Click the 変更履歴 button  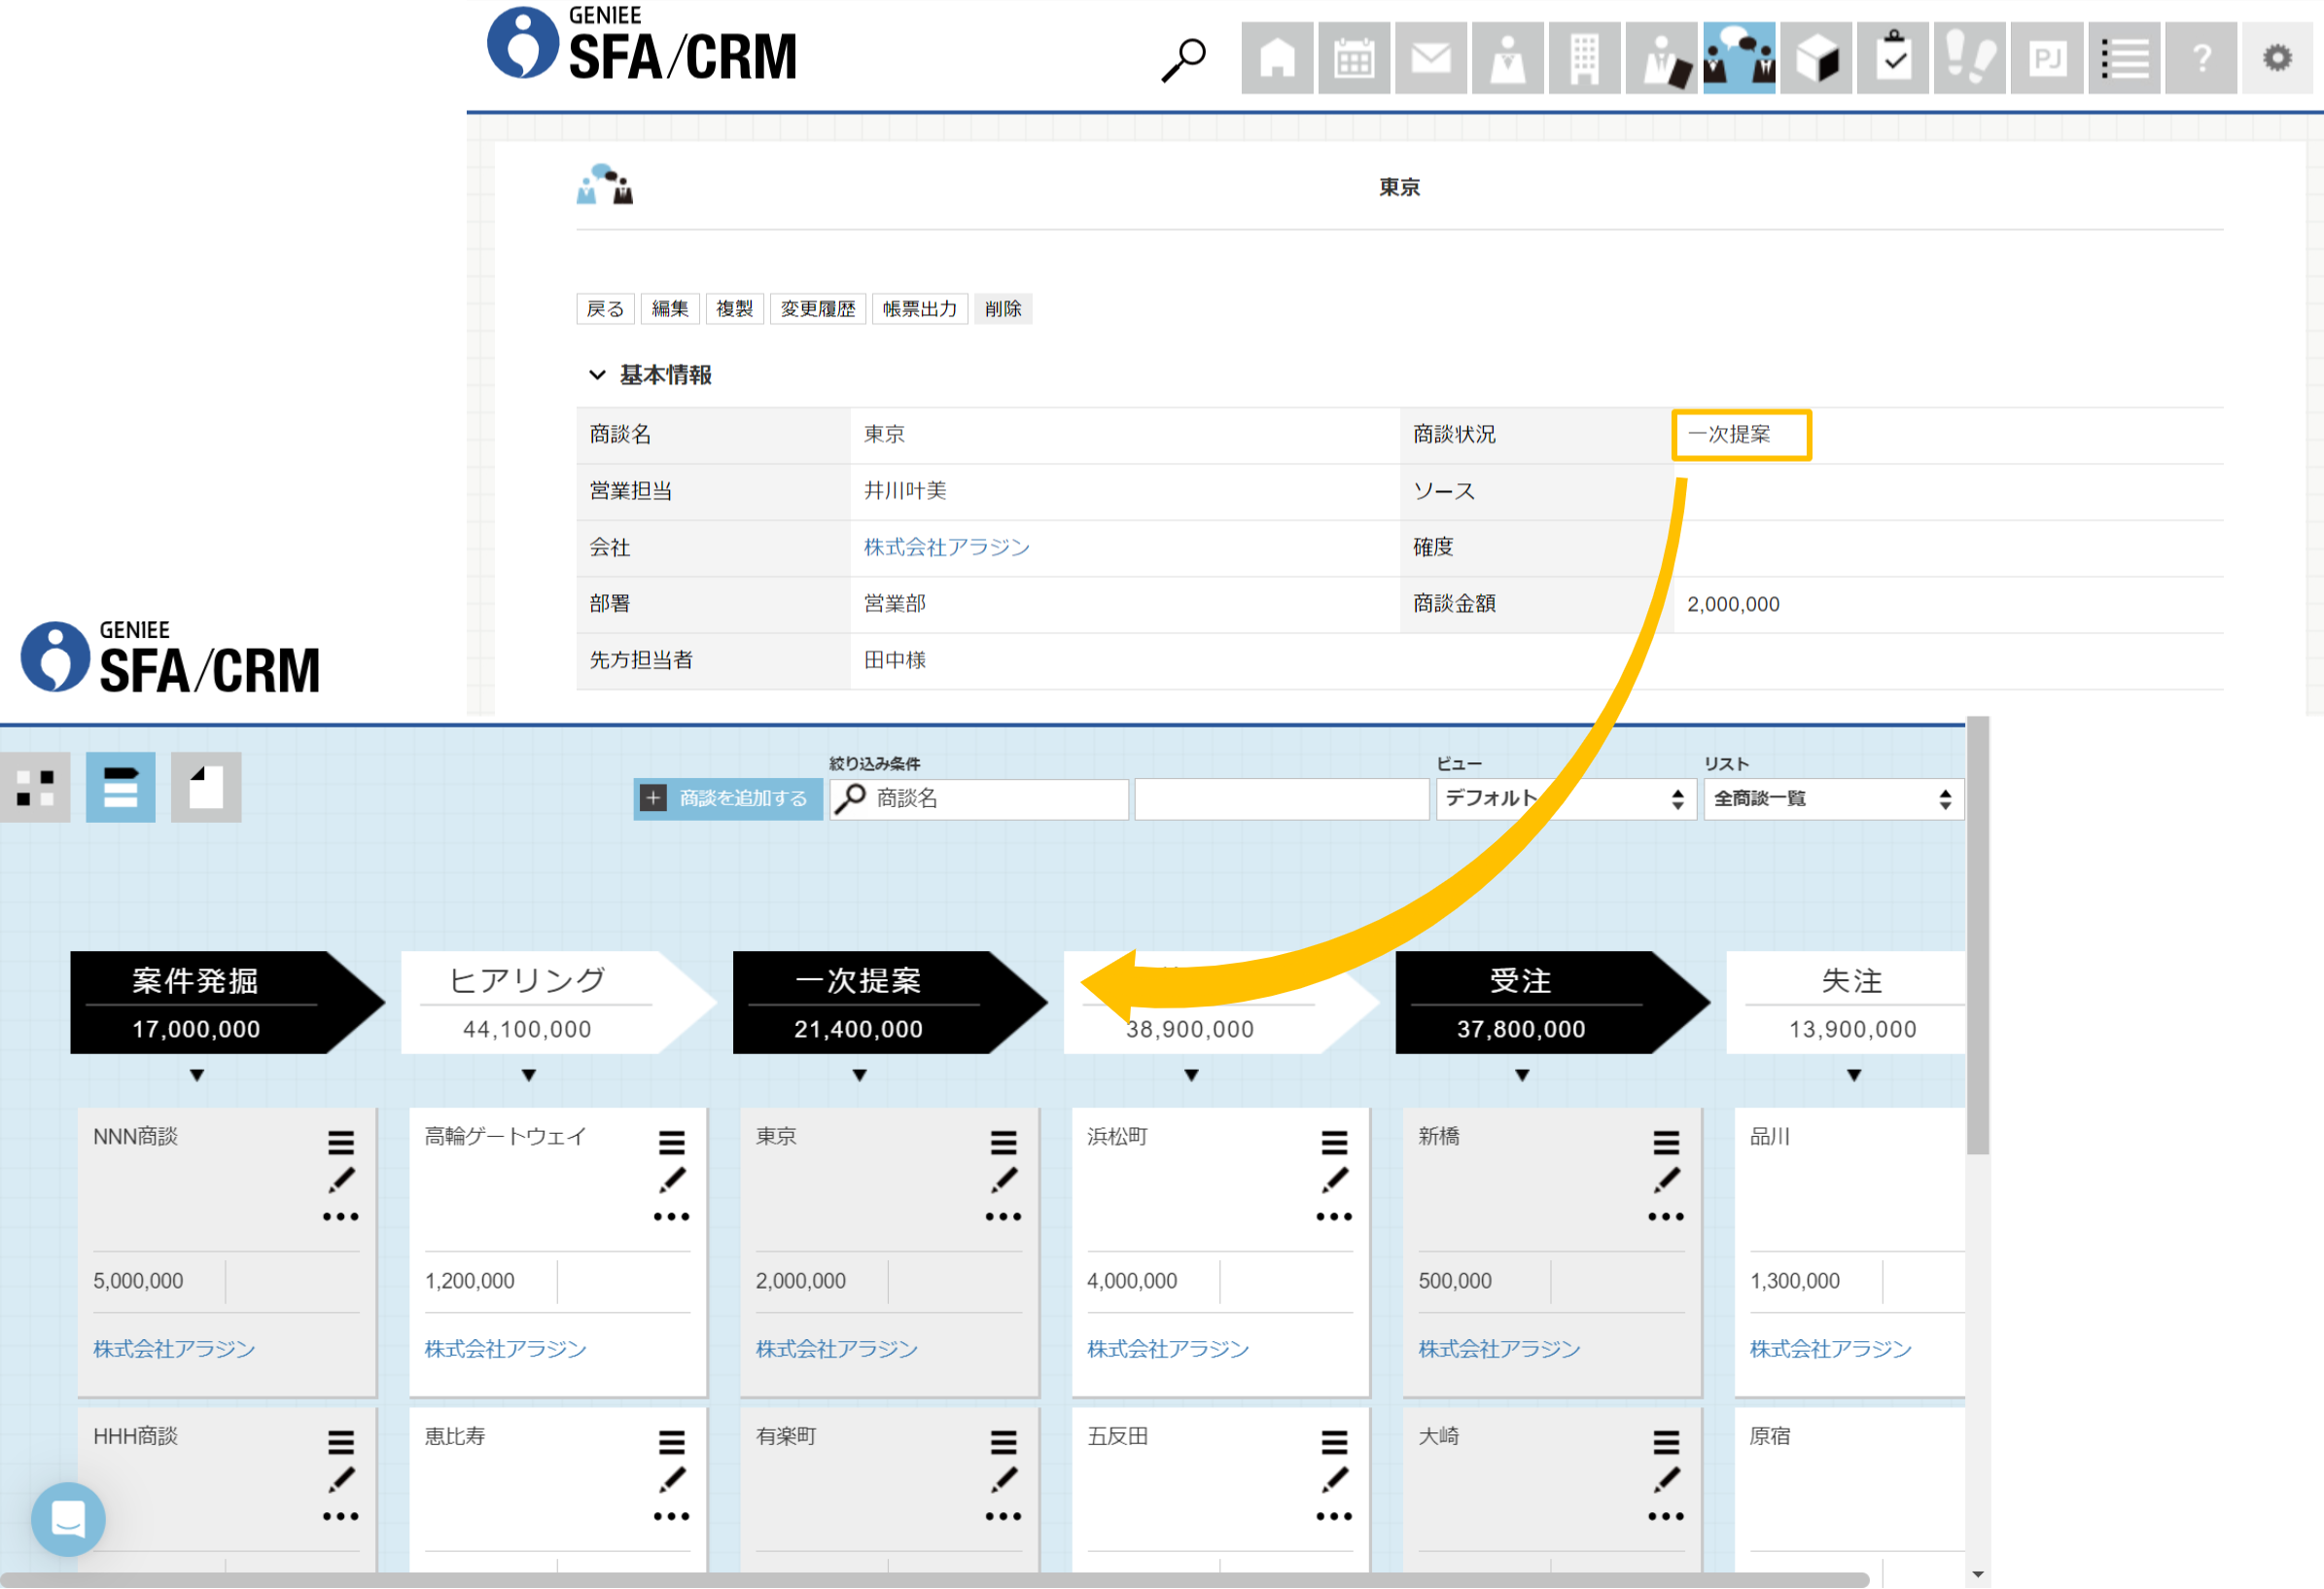pos(818,309)
